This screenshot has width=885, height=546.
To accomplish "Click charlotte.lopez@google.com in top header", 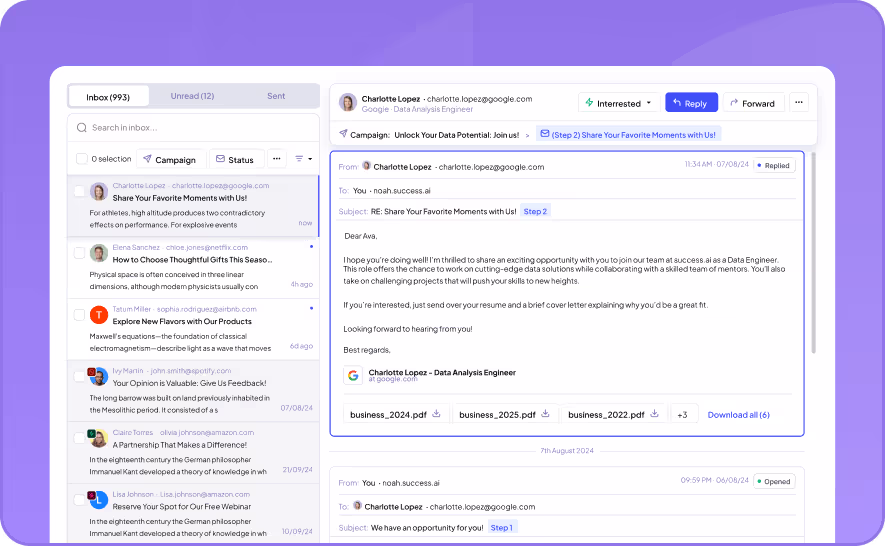I will 480,99.
